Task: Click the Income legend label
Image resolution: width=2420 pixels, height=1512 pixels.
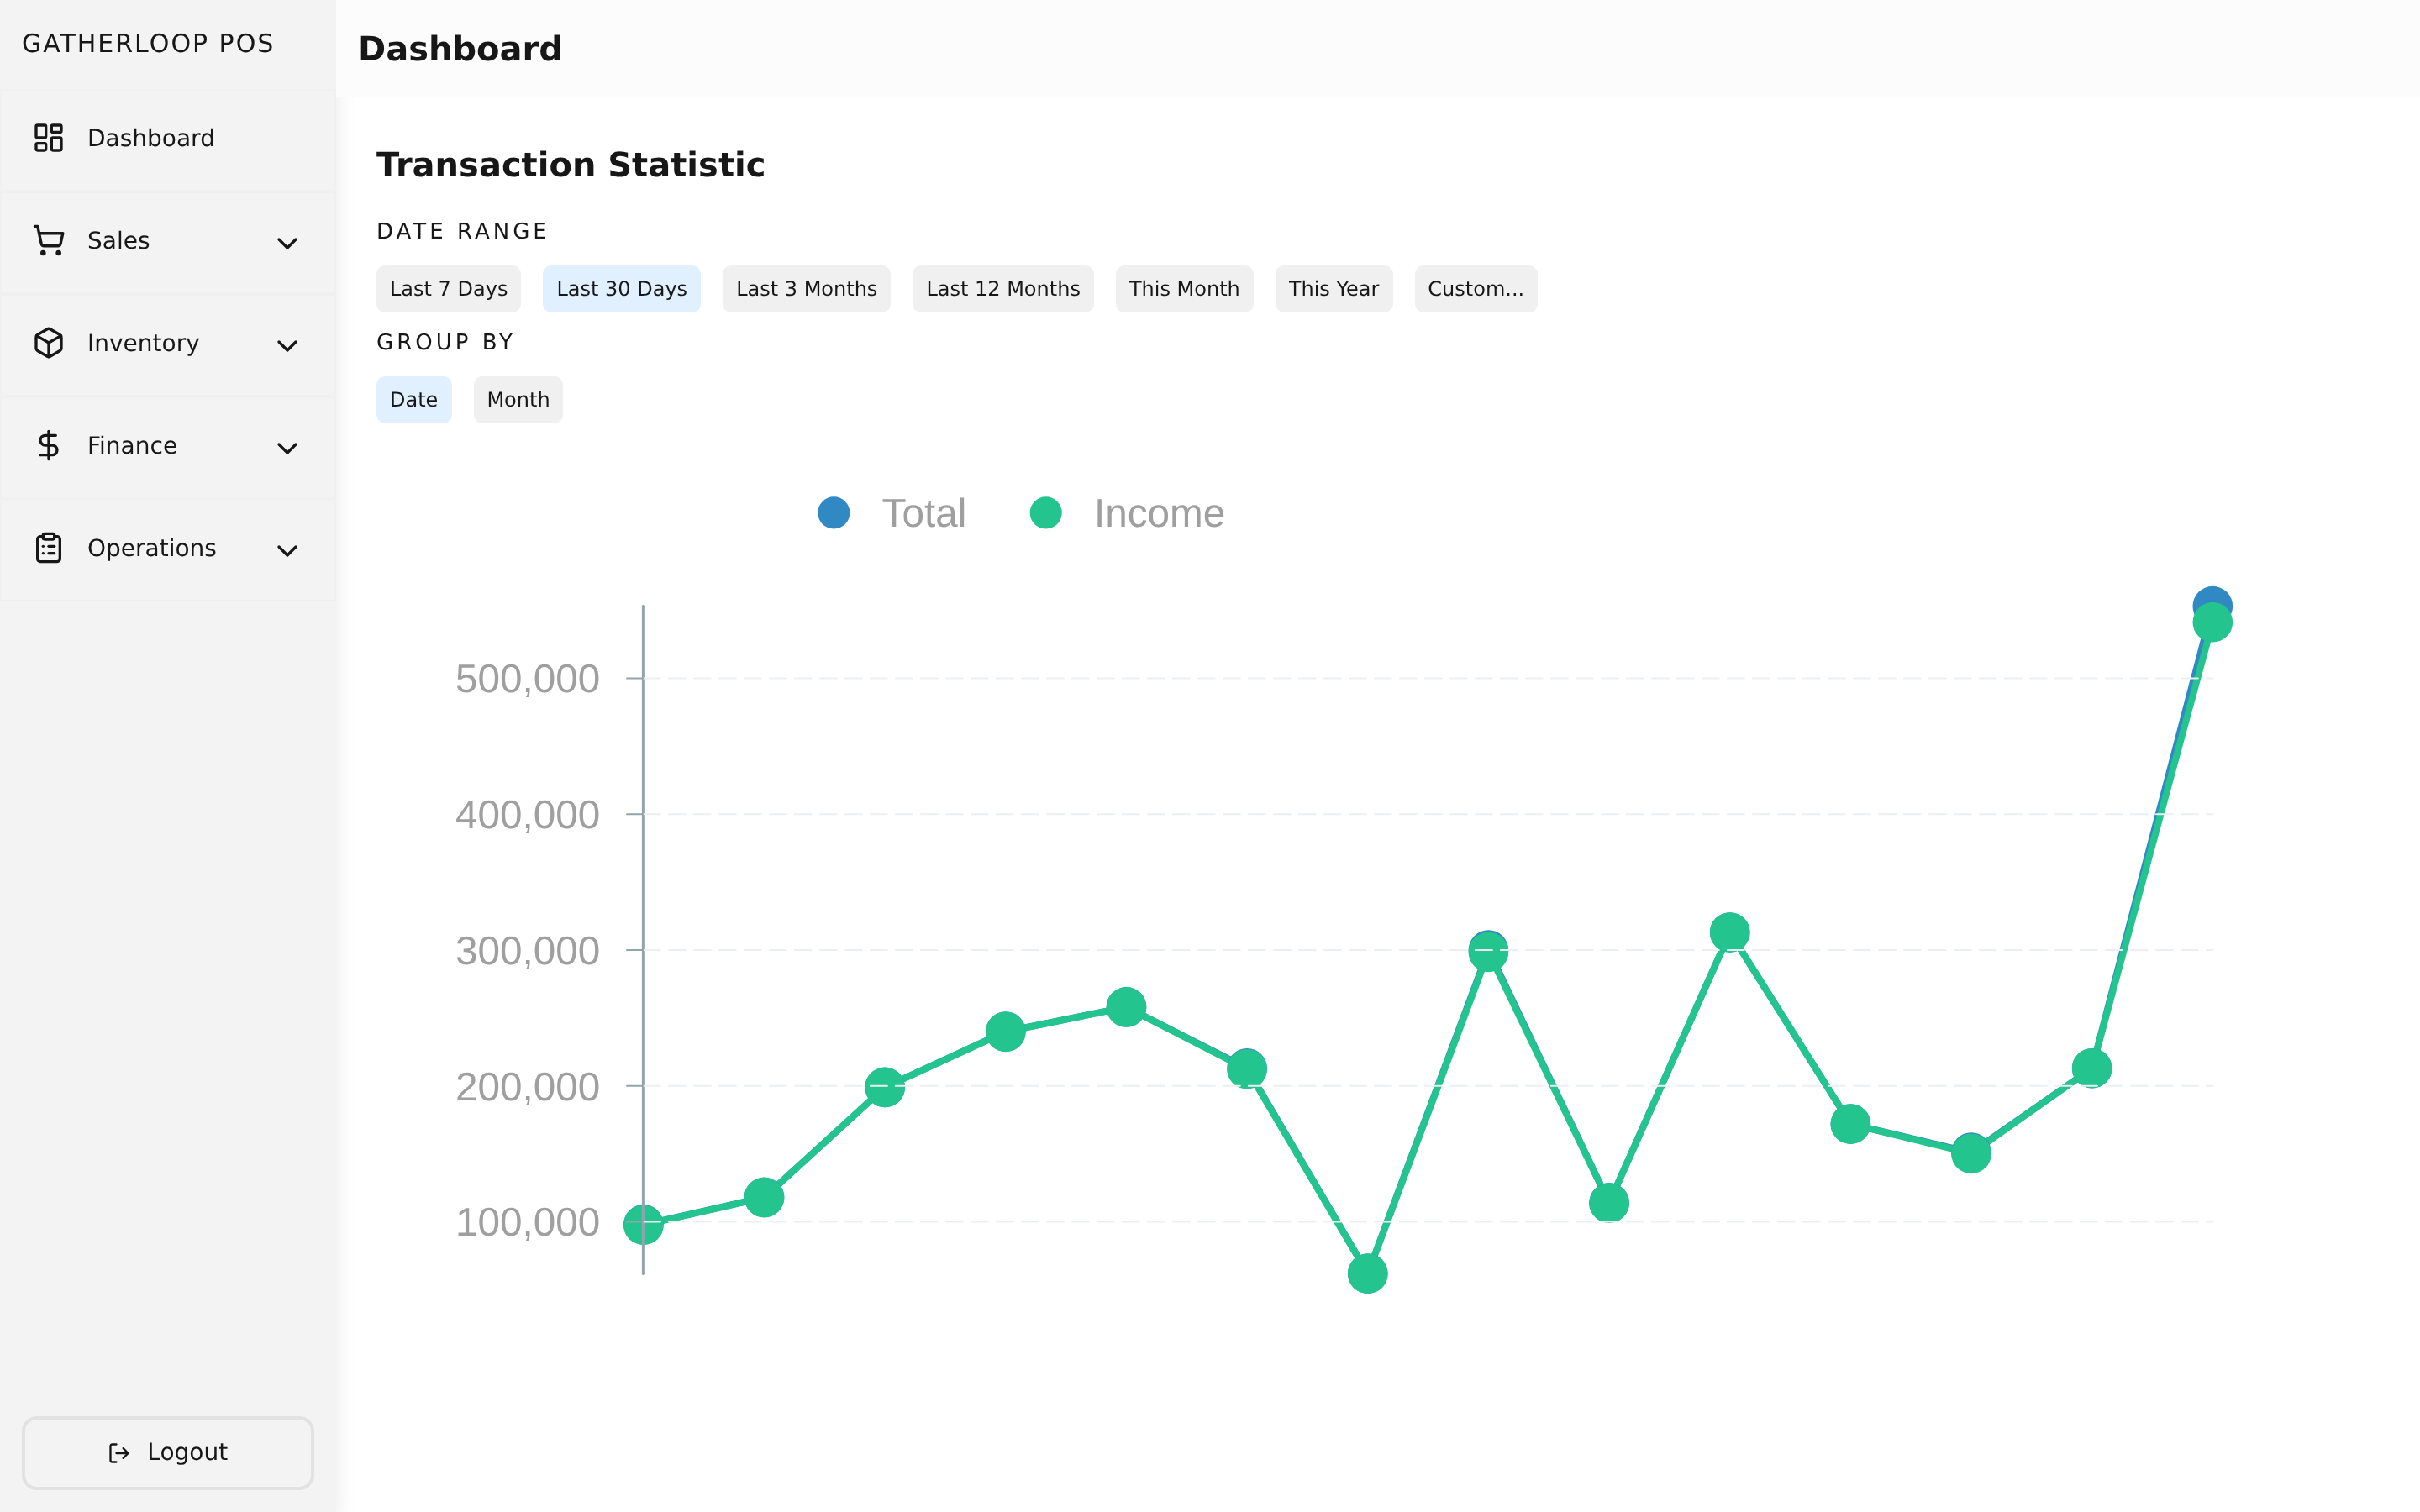Action: [1159, 513]
